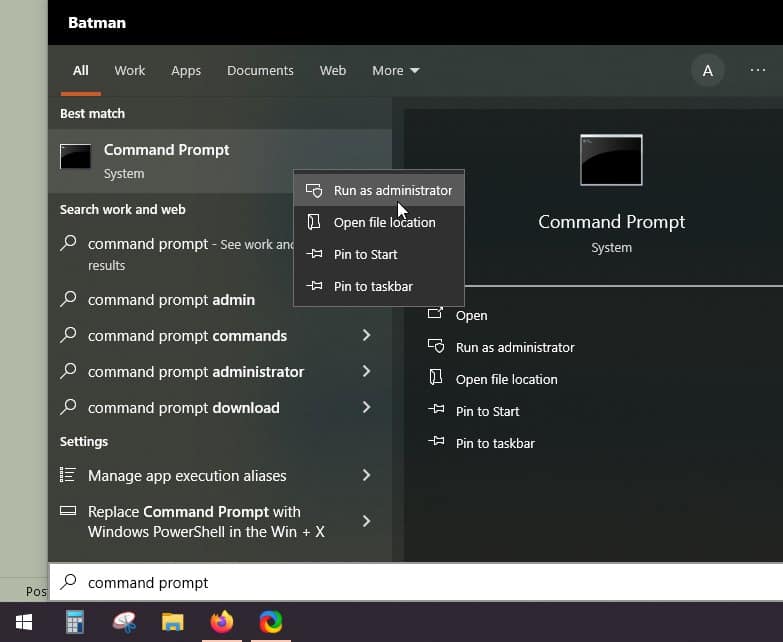The image size is (783, 642).
Task: Click the list icon beside Manage app execution aliases
Action: [x=68, y=474]
